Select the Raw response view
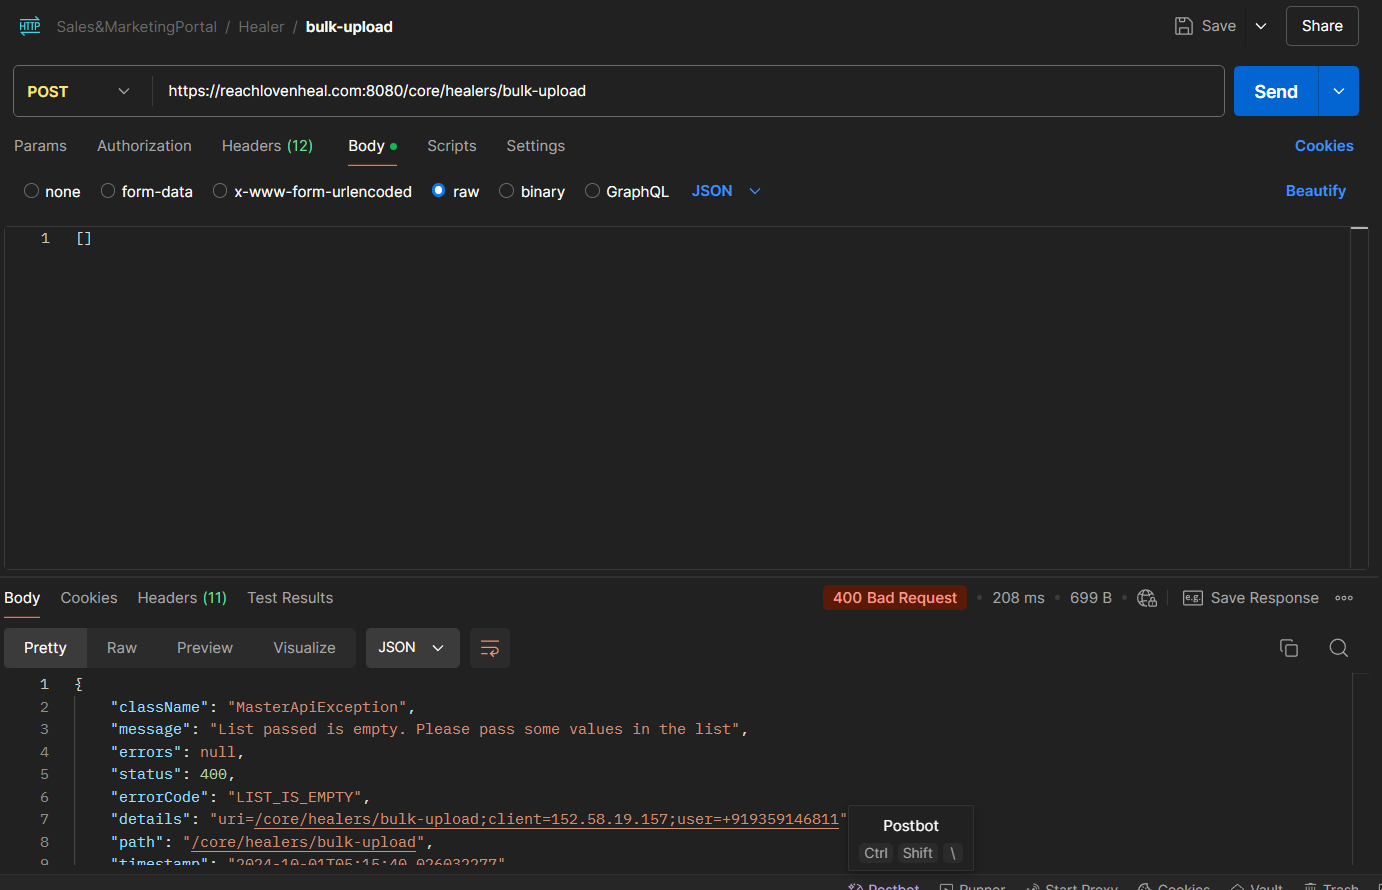This screenshot has height=890, width=1382. (x=122, y=648)
